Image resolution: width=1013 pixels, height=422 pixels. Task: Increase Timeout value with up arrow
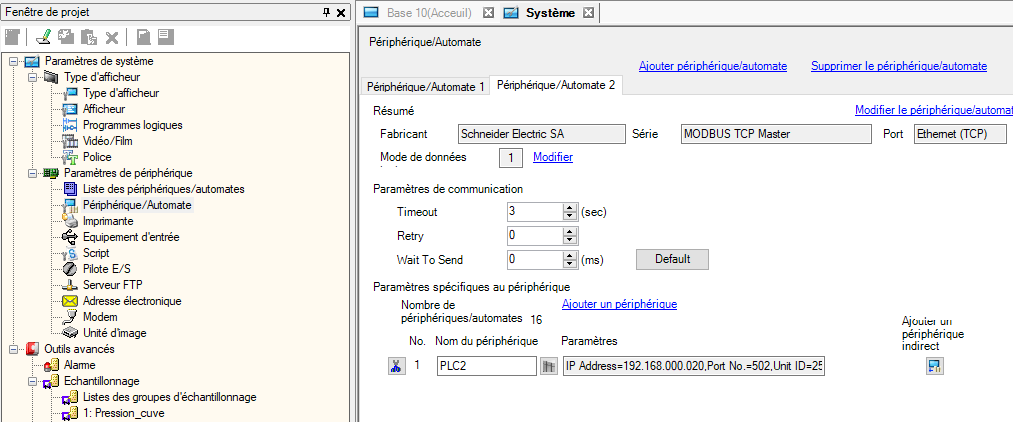coord(569,207)
